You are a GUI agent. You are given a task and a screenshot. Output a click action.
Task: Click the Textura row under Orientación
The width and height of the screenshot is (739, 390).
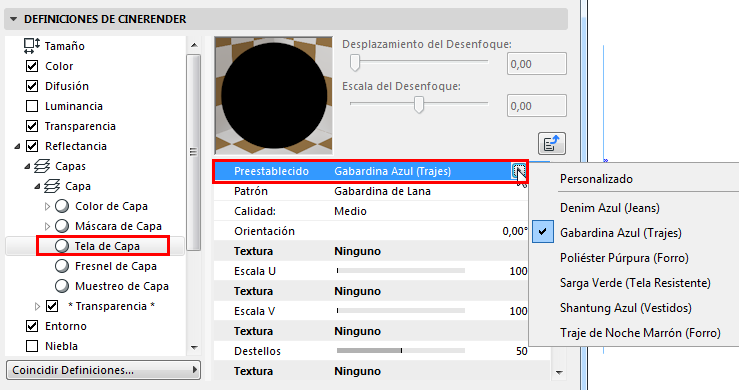(x=371, y=251)
